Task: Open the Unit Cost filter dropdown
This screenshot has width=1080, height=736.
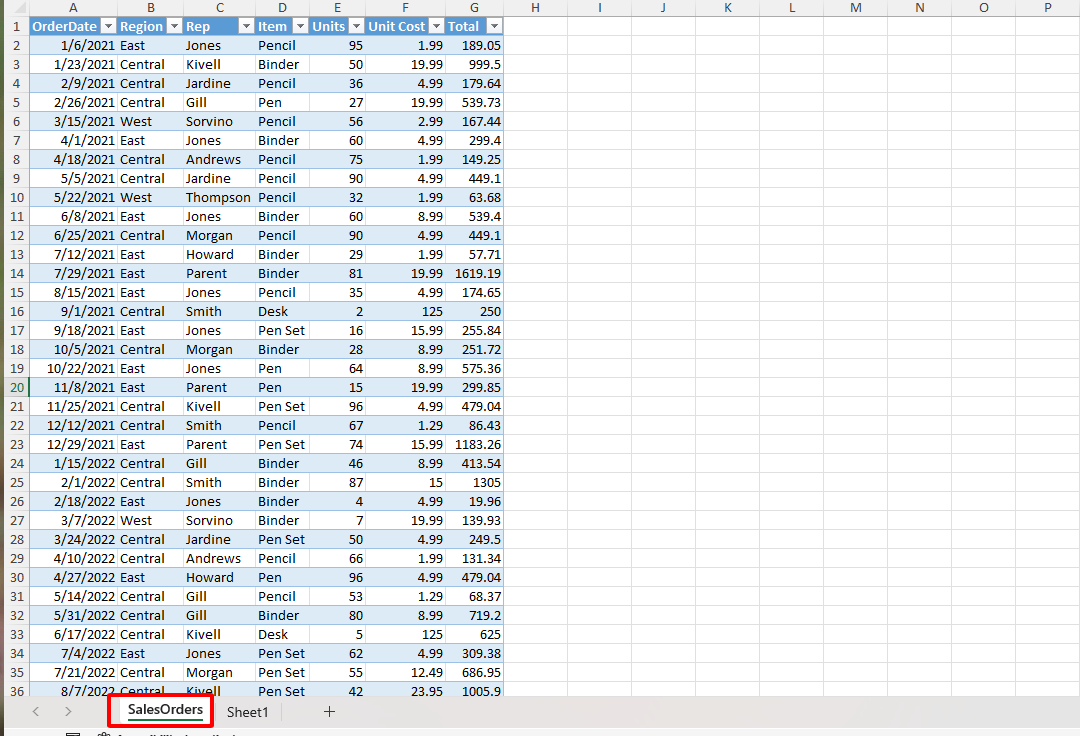Action: 436,26
